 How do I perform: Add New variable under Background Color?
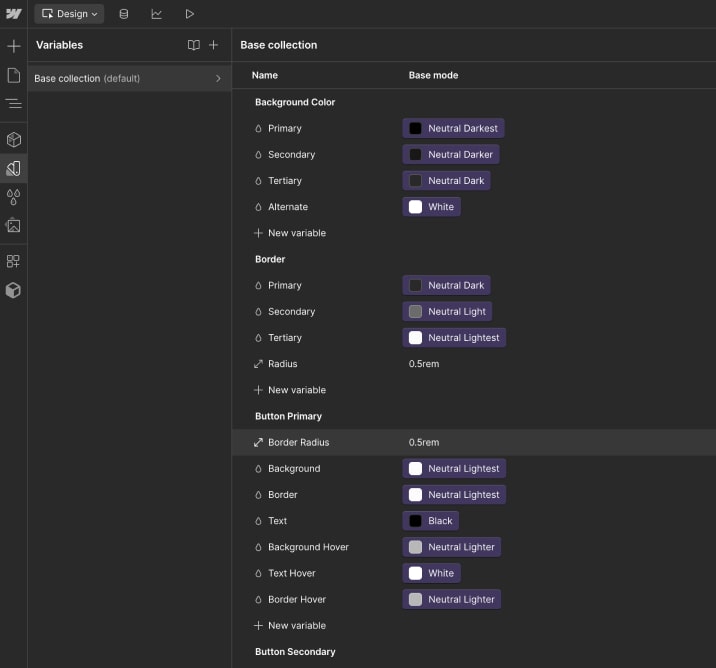(290, 233)
